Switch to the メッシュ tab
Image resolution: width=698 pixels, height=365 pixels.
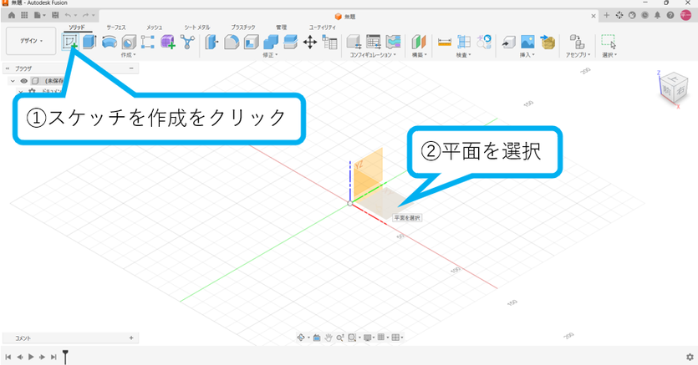pos(154,27)
